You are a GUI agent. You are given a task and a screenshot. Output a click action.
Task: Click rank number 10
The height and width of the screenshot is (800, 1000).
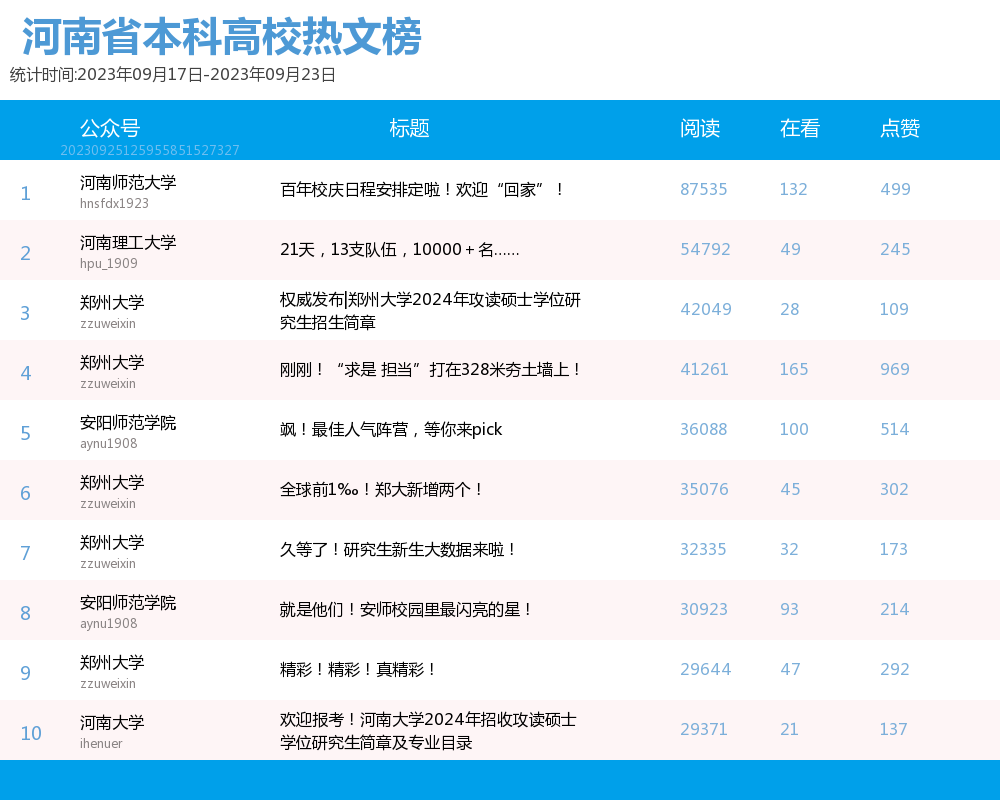coord(31,733)
